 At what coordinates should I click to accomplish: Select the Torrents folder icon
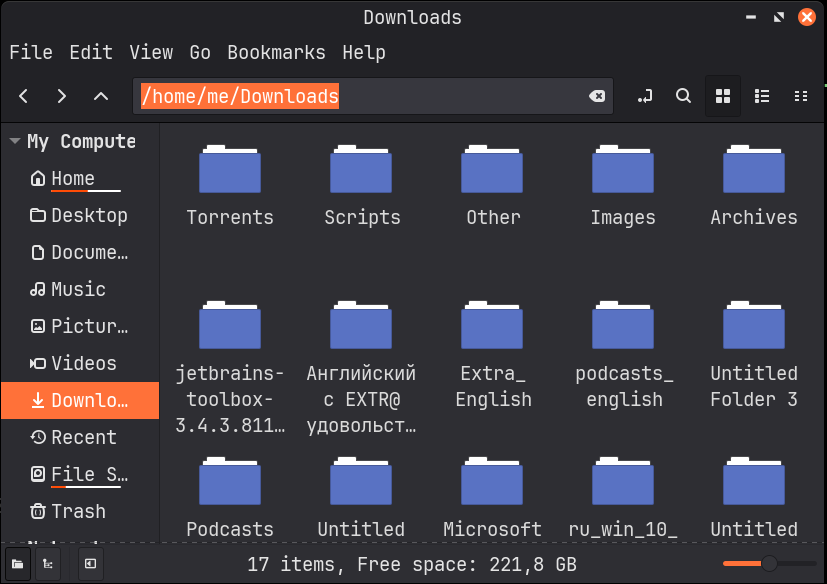click(230, 169)
